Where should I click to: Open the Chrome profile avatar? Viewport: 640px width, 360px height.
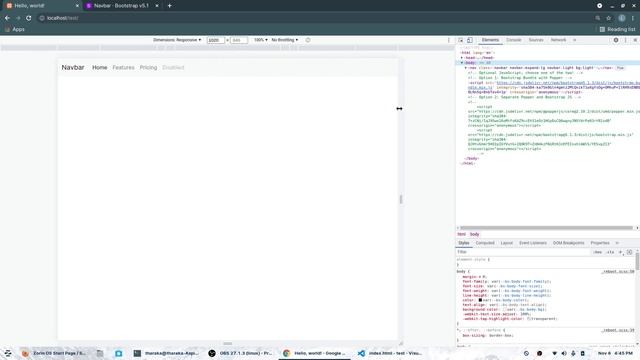pyautogui.click(x=622, y=18)
